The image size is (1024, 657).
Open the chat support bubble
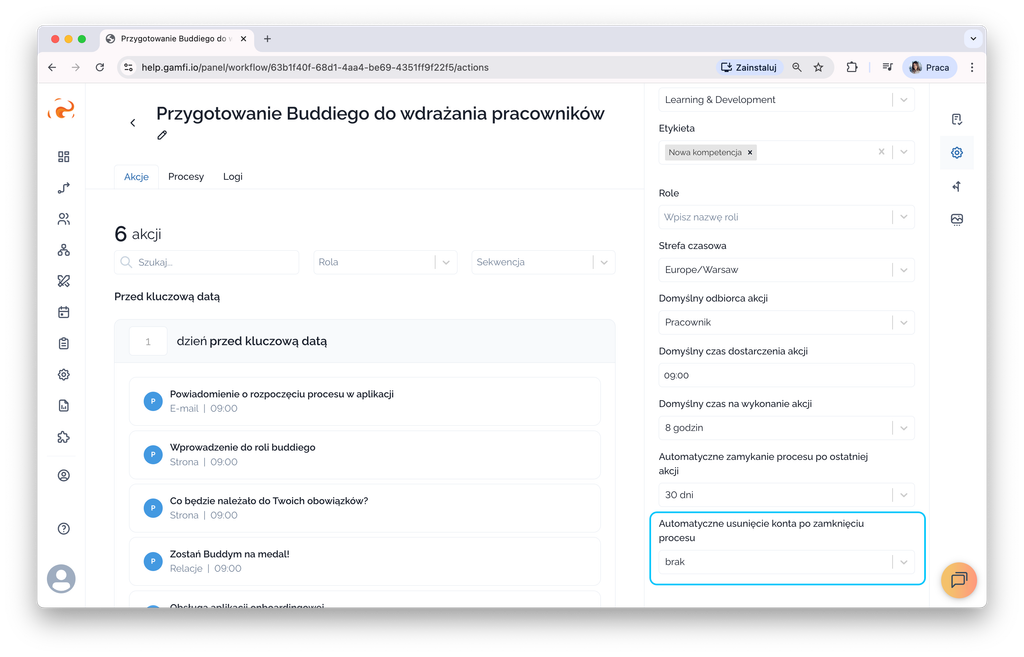pyautogui.click(x=958, y=580)
